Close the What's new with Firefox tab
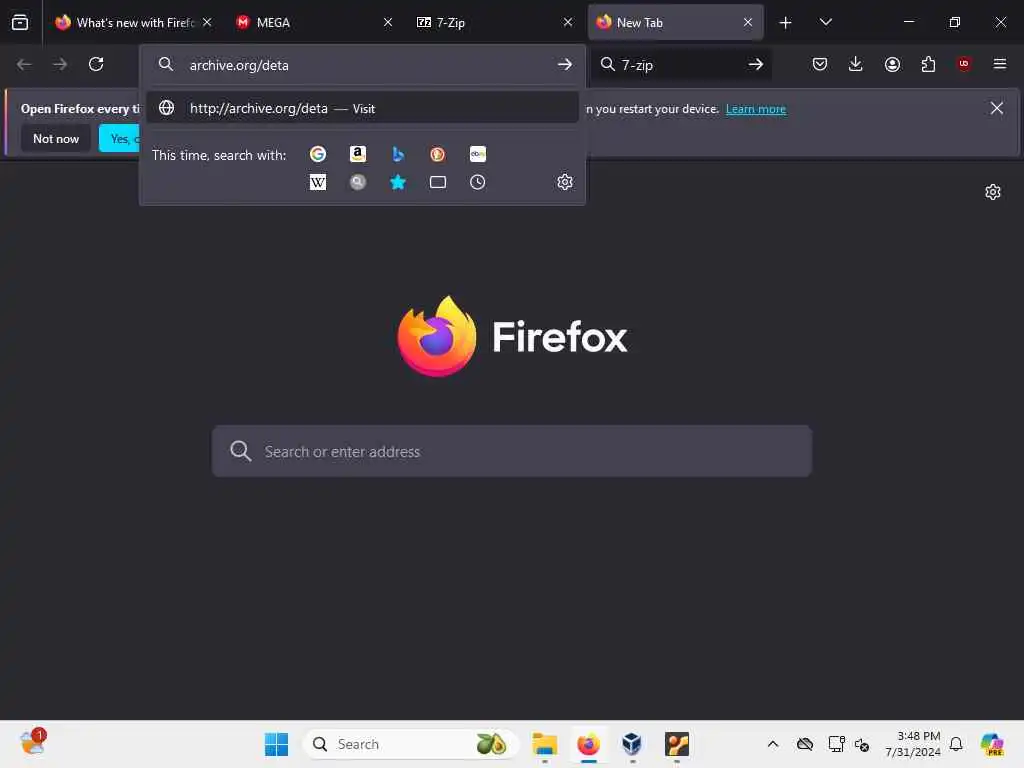The height and width of the screenshot is (768, 1024). pos(207,22)
